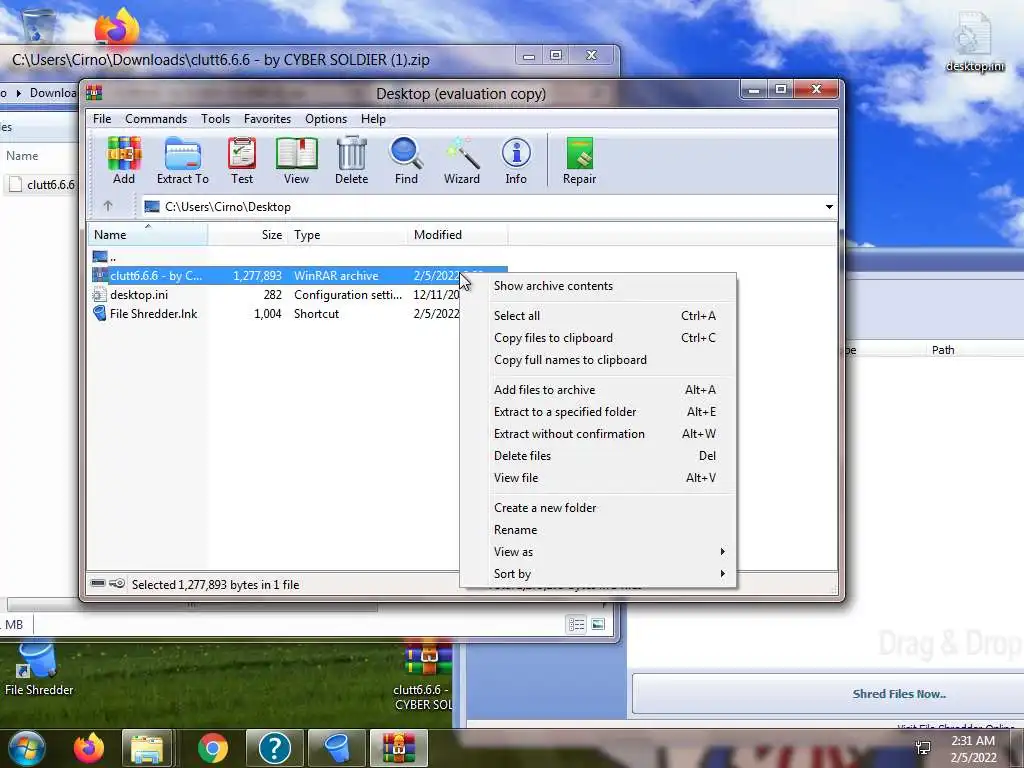This screenshot has height=768, width=1024.
Task: Choose Add files to archive
Action: 598,390
